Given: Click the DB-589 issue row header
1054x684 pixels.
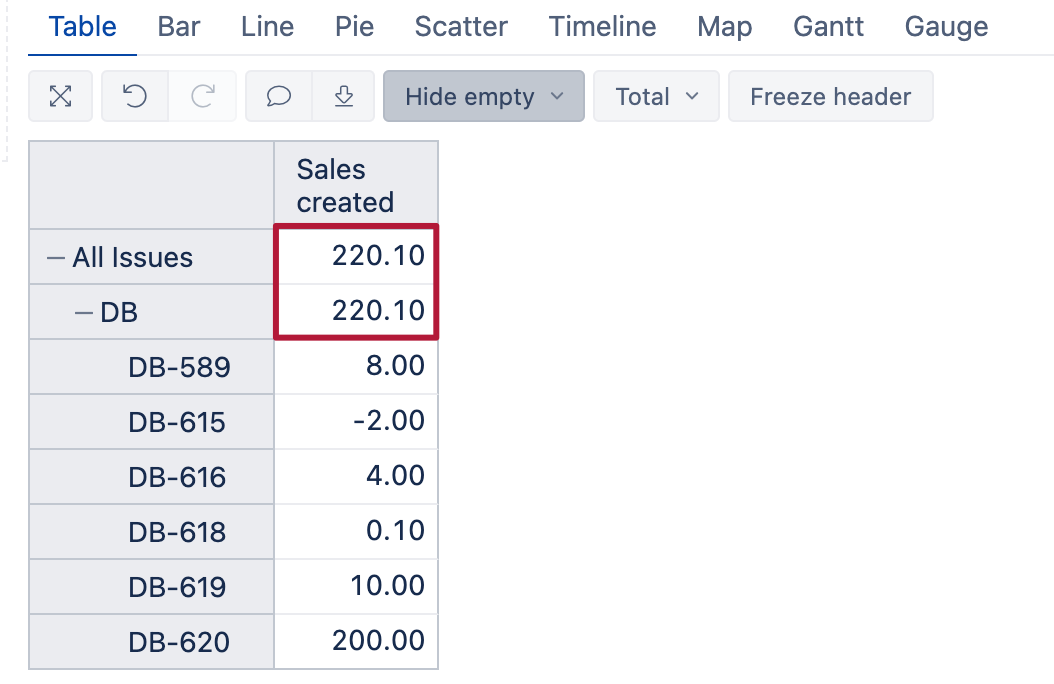Looking at the screenshot, I should 179,368.
